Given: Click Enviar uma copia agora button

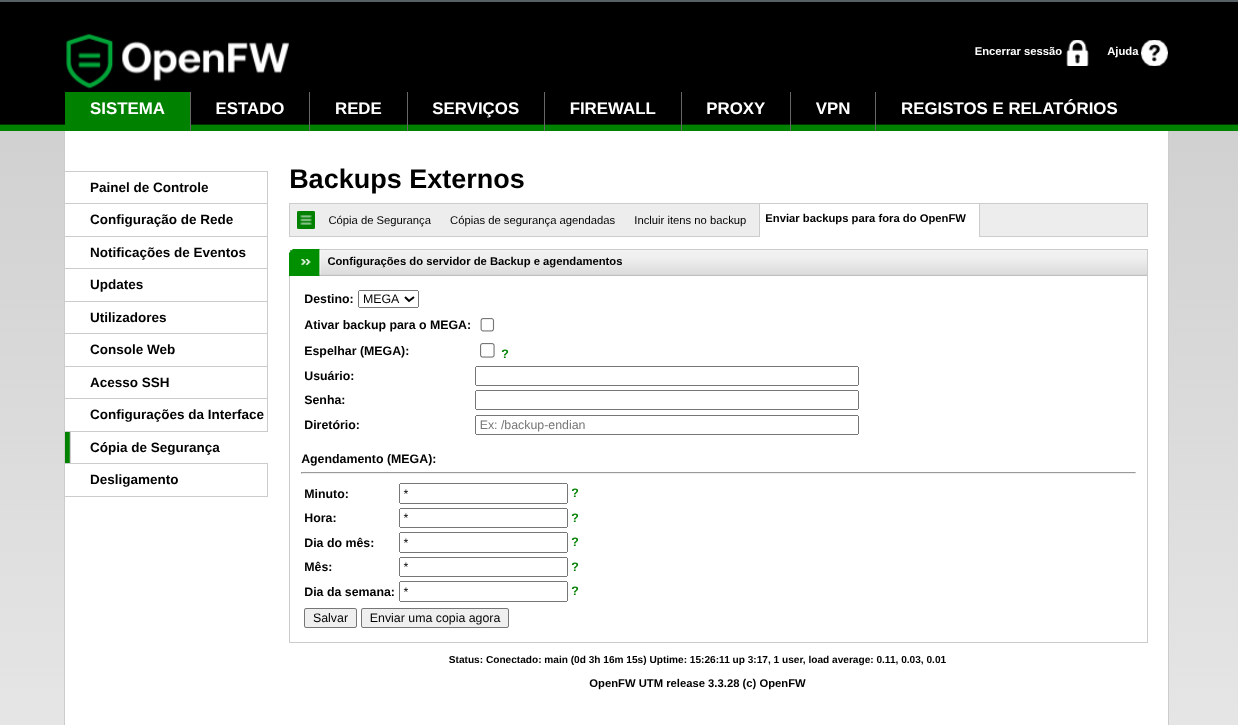Looking at the screenshot, I should pyautogui.click(x=435, y=618).
